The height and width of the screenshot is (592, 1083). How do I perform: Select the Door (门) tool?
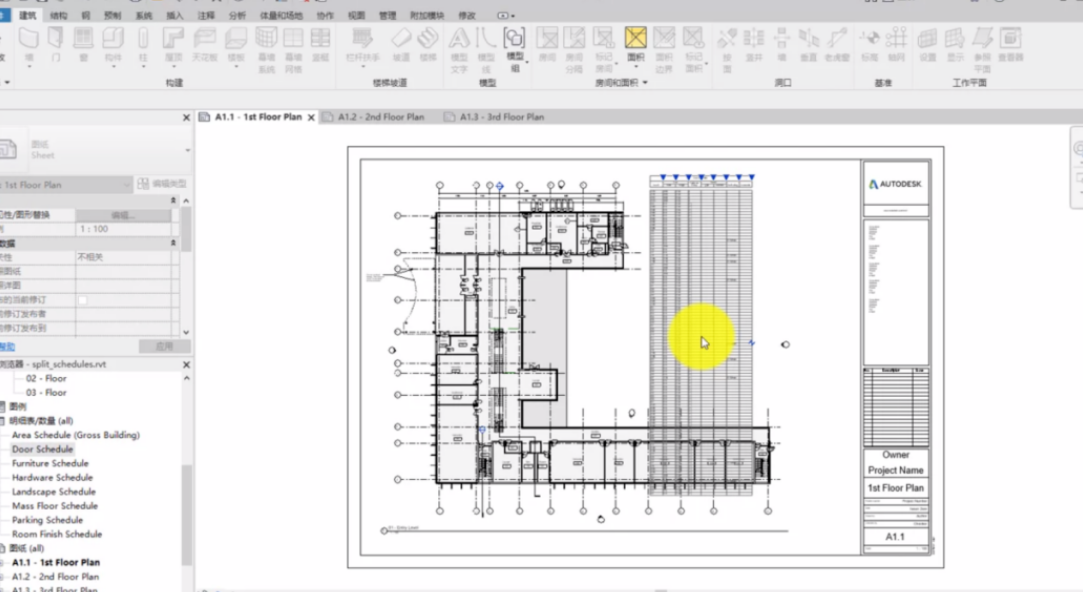point(55,45)
